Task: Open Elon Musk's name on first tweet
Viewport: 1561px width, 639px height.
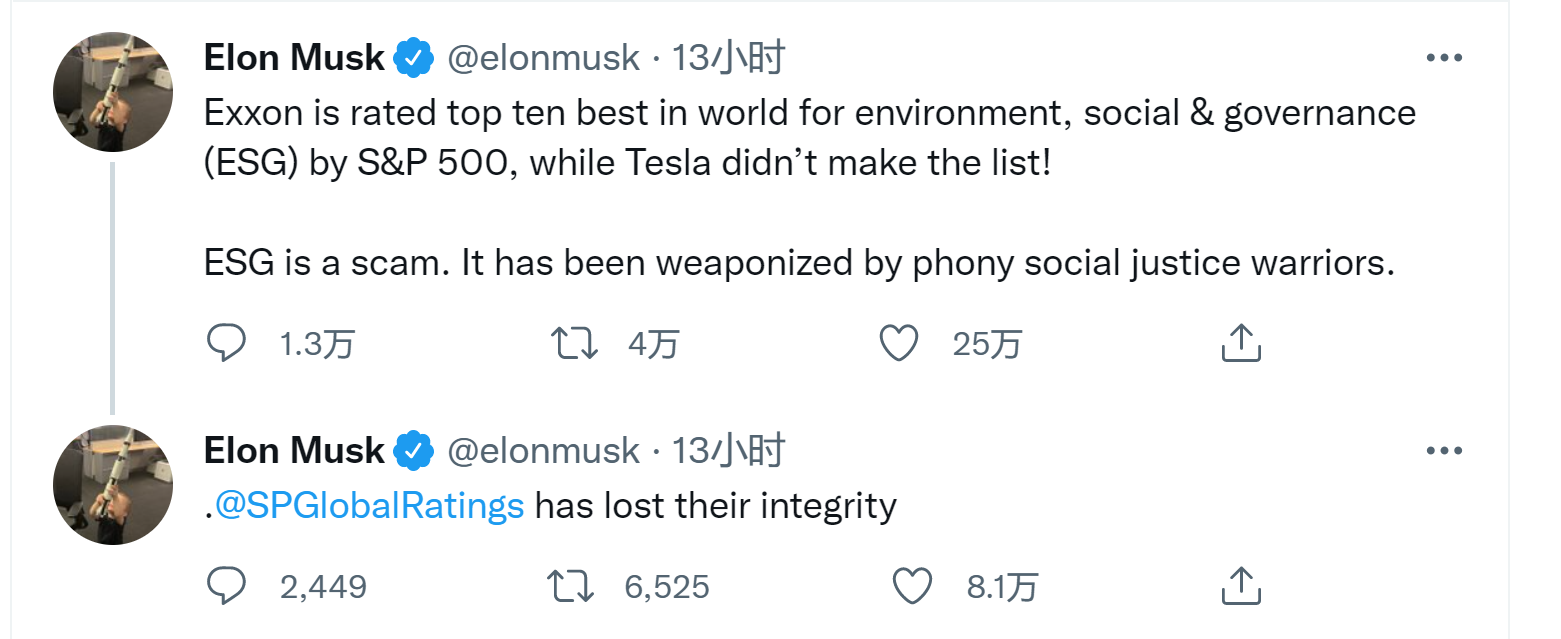Action: point(294,58)
